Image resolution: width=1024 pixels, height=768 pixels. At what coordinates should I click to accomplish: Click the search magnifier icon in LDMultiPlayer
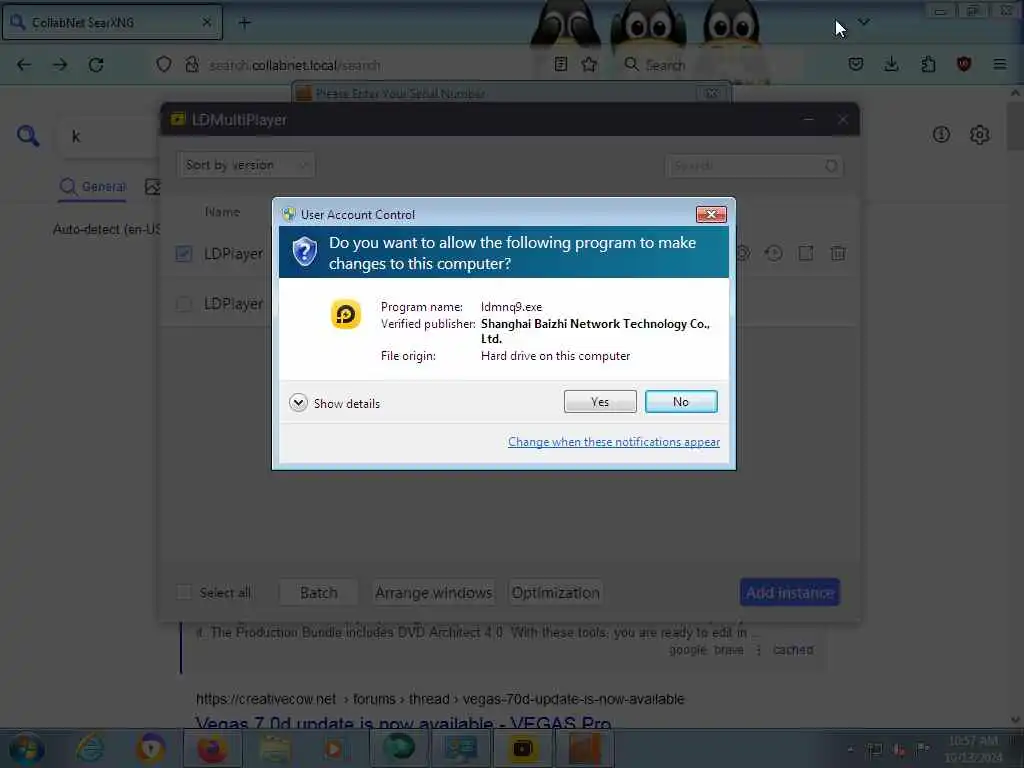click(x=831, y=166)
